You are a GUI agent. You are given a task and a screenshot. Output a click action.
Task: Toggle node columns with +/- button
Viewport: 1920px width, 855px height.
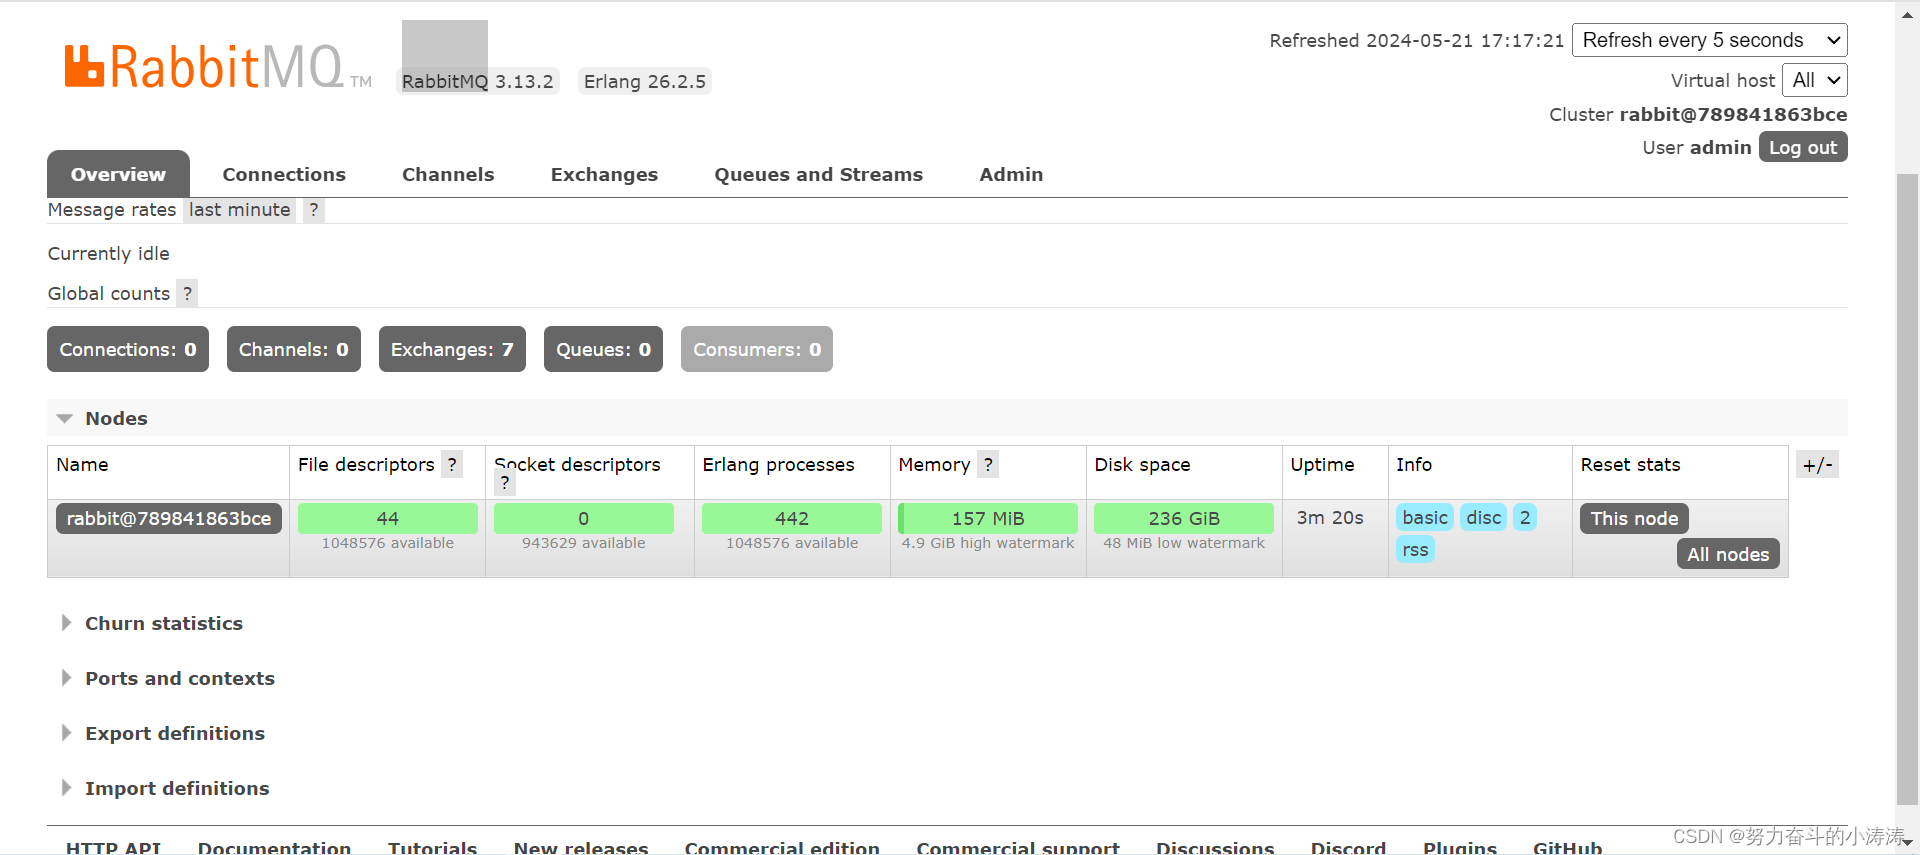coord(1817,464)
